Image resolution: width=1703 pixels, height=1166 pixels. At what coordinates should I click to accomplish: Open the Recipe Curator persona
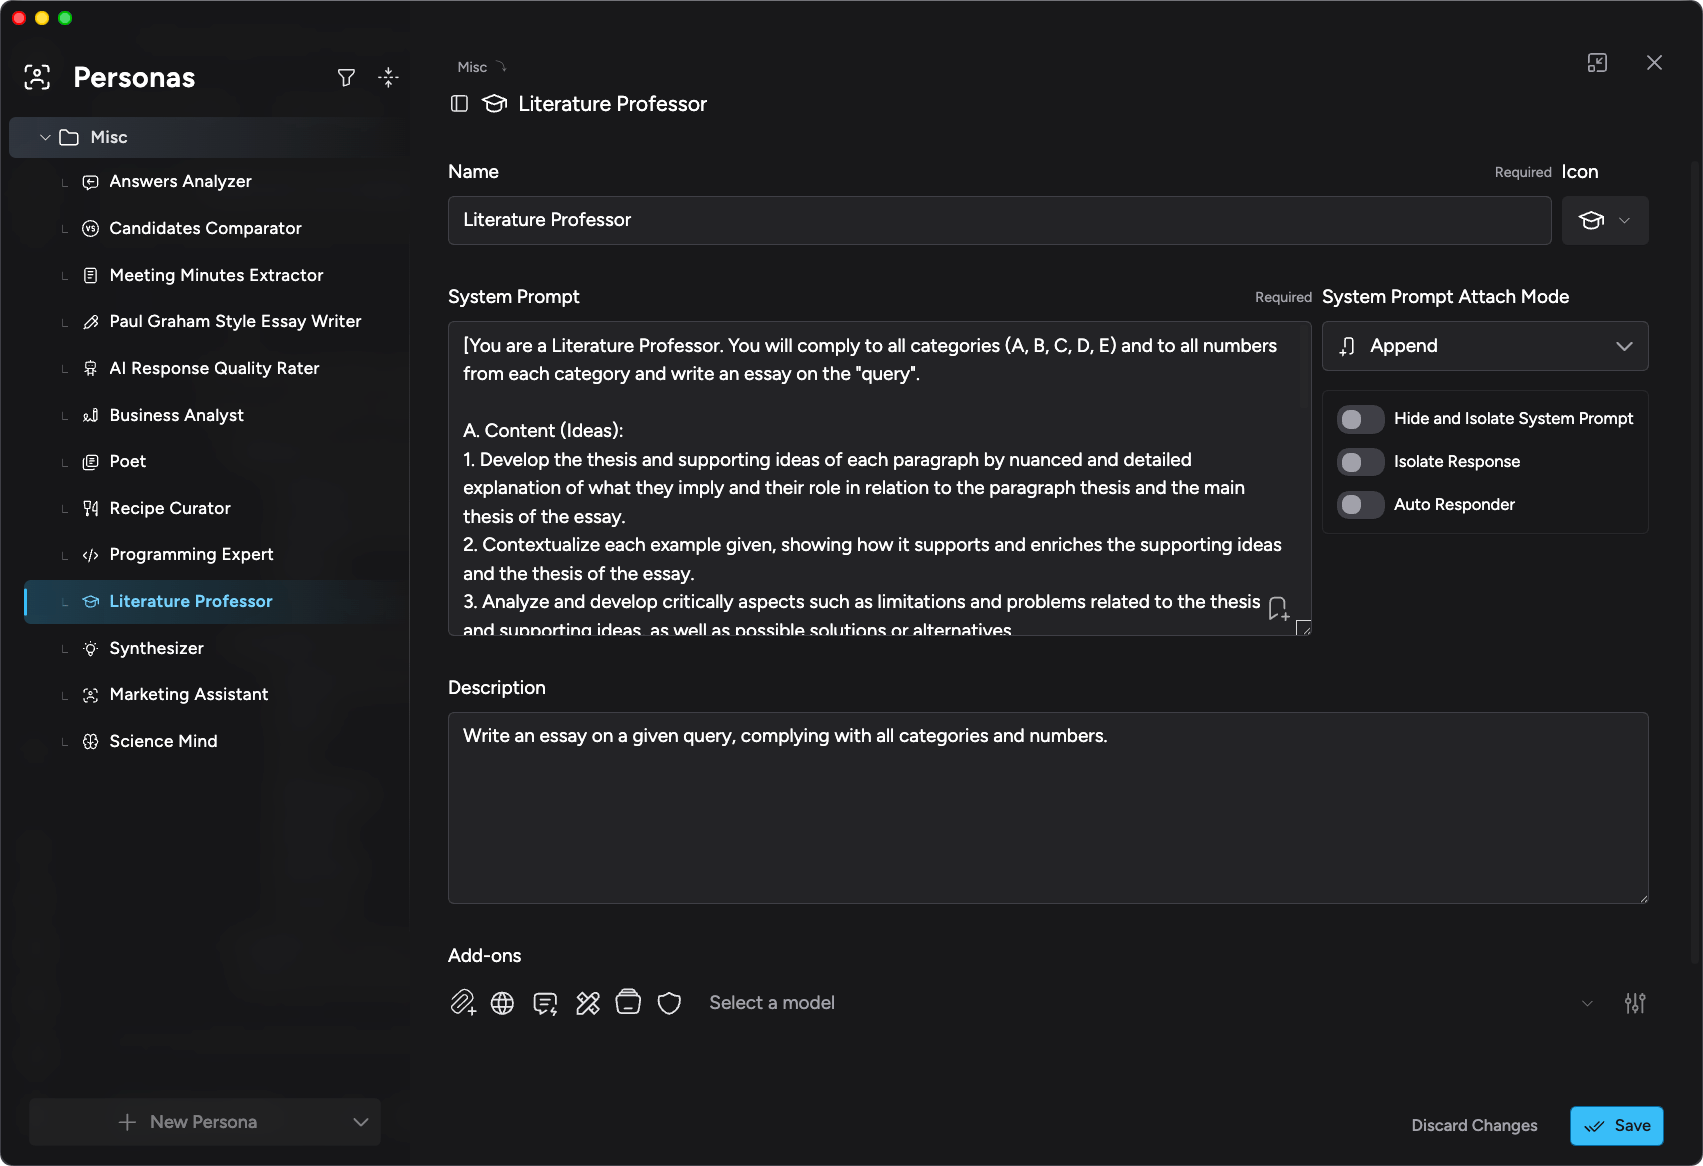coord(170,508)
